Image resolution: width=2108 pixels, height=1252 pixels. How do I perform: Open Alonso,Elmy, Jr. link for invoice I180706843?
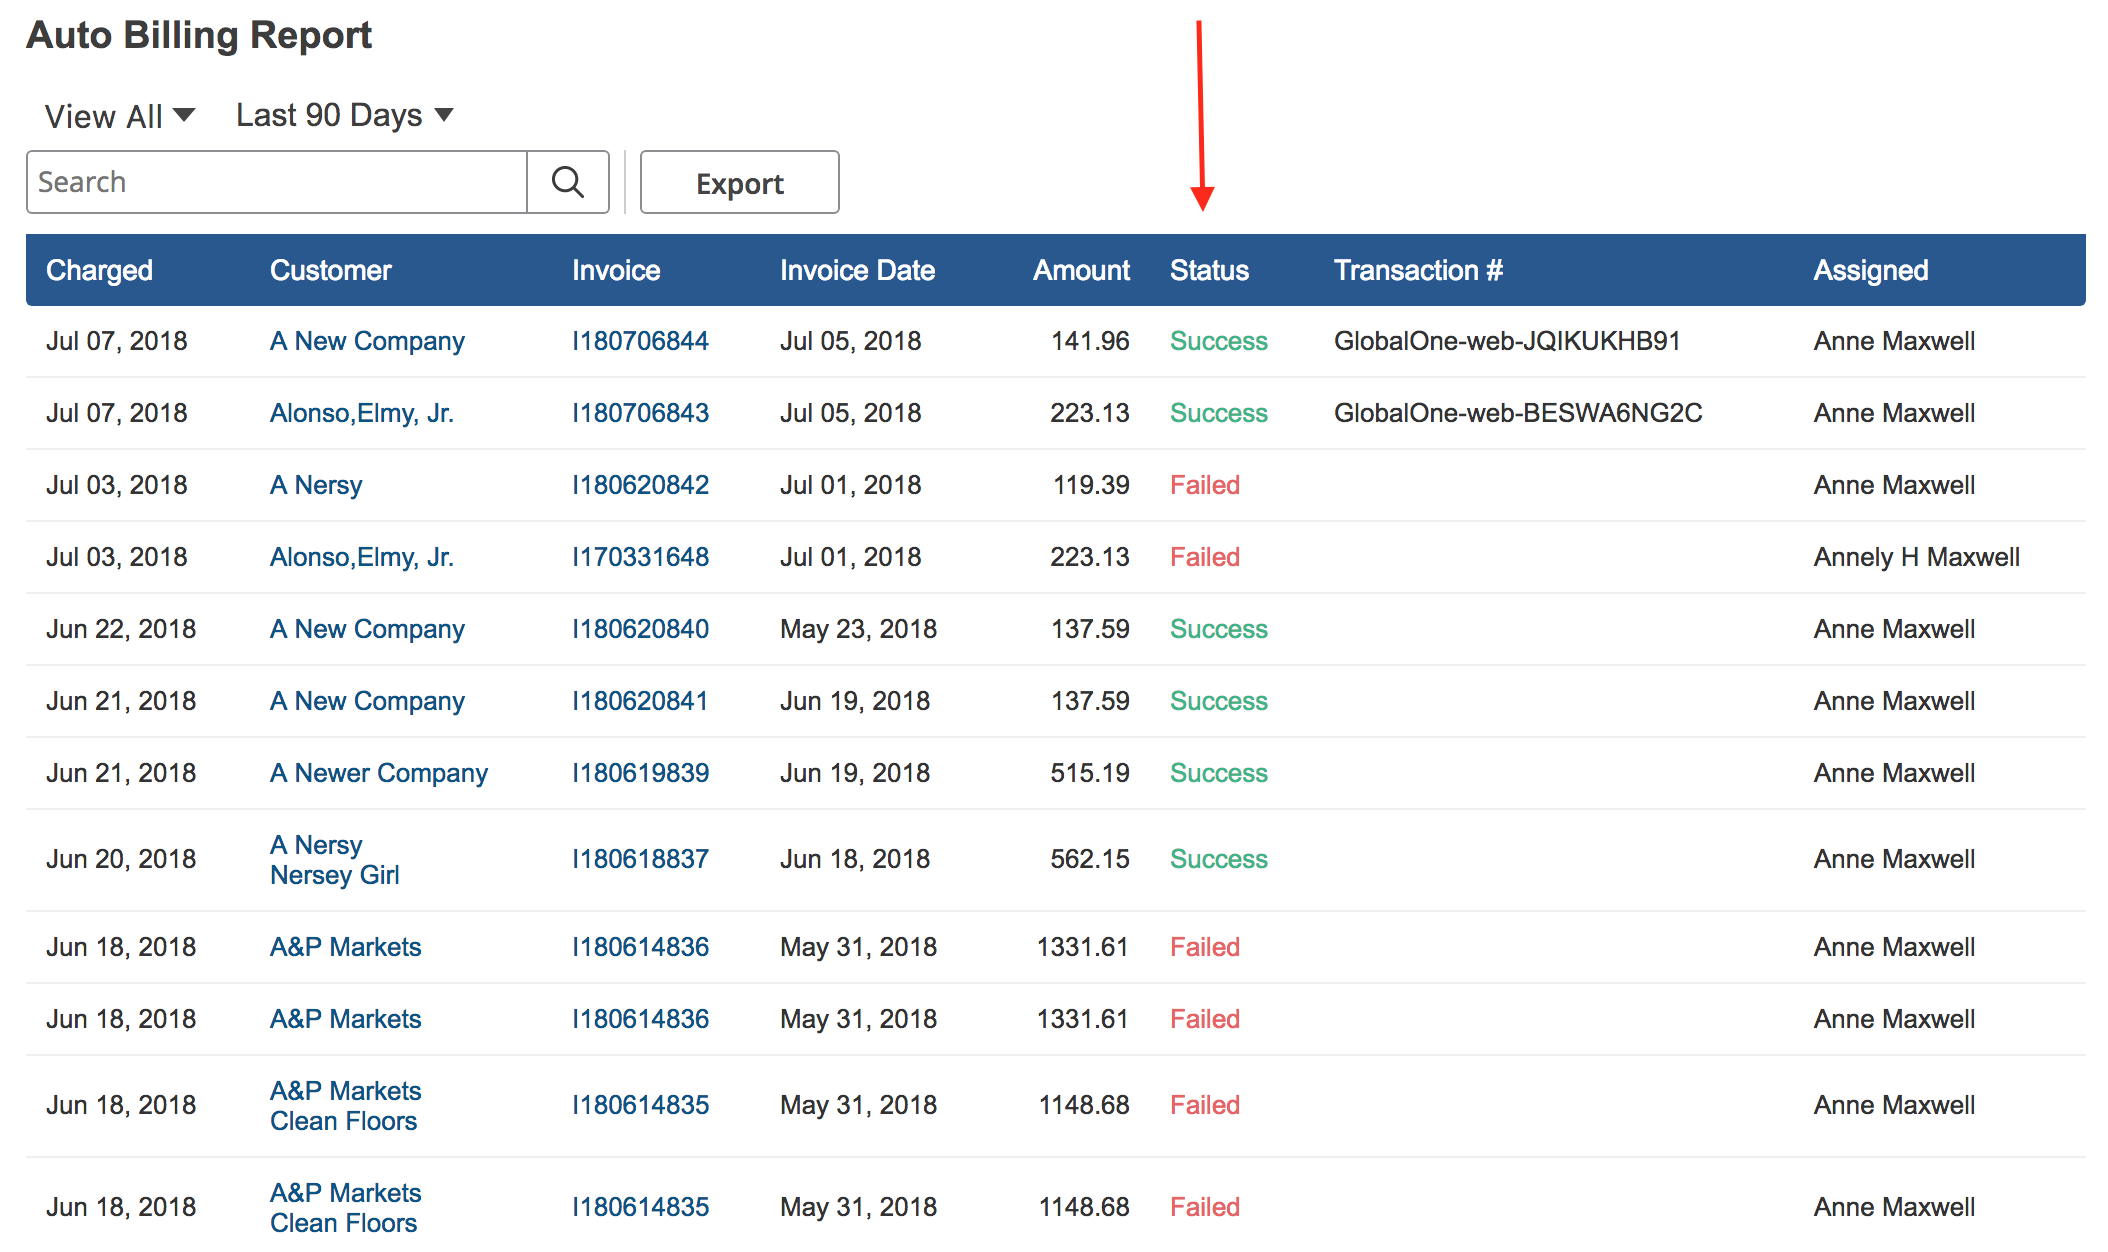(361, 413)
